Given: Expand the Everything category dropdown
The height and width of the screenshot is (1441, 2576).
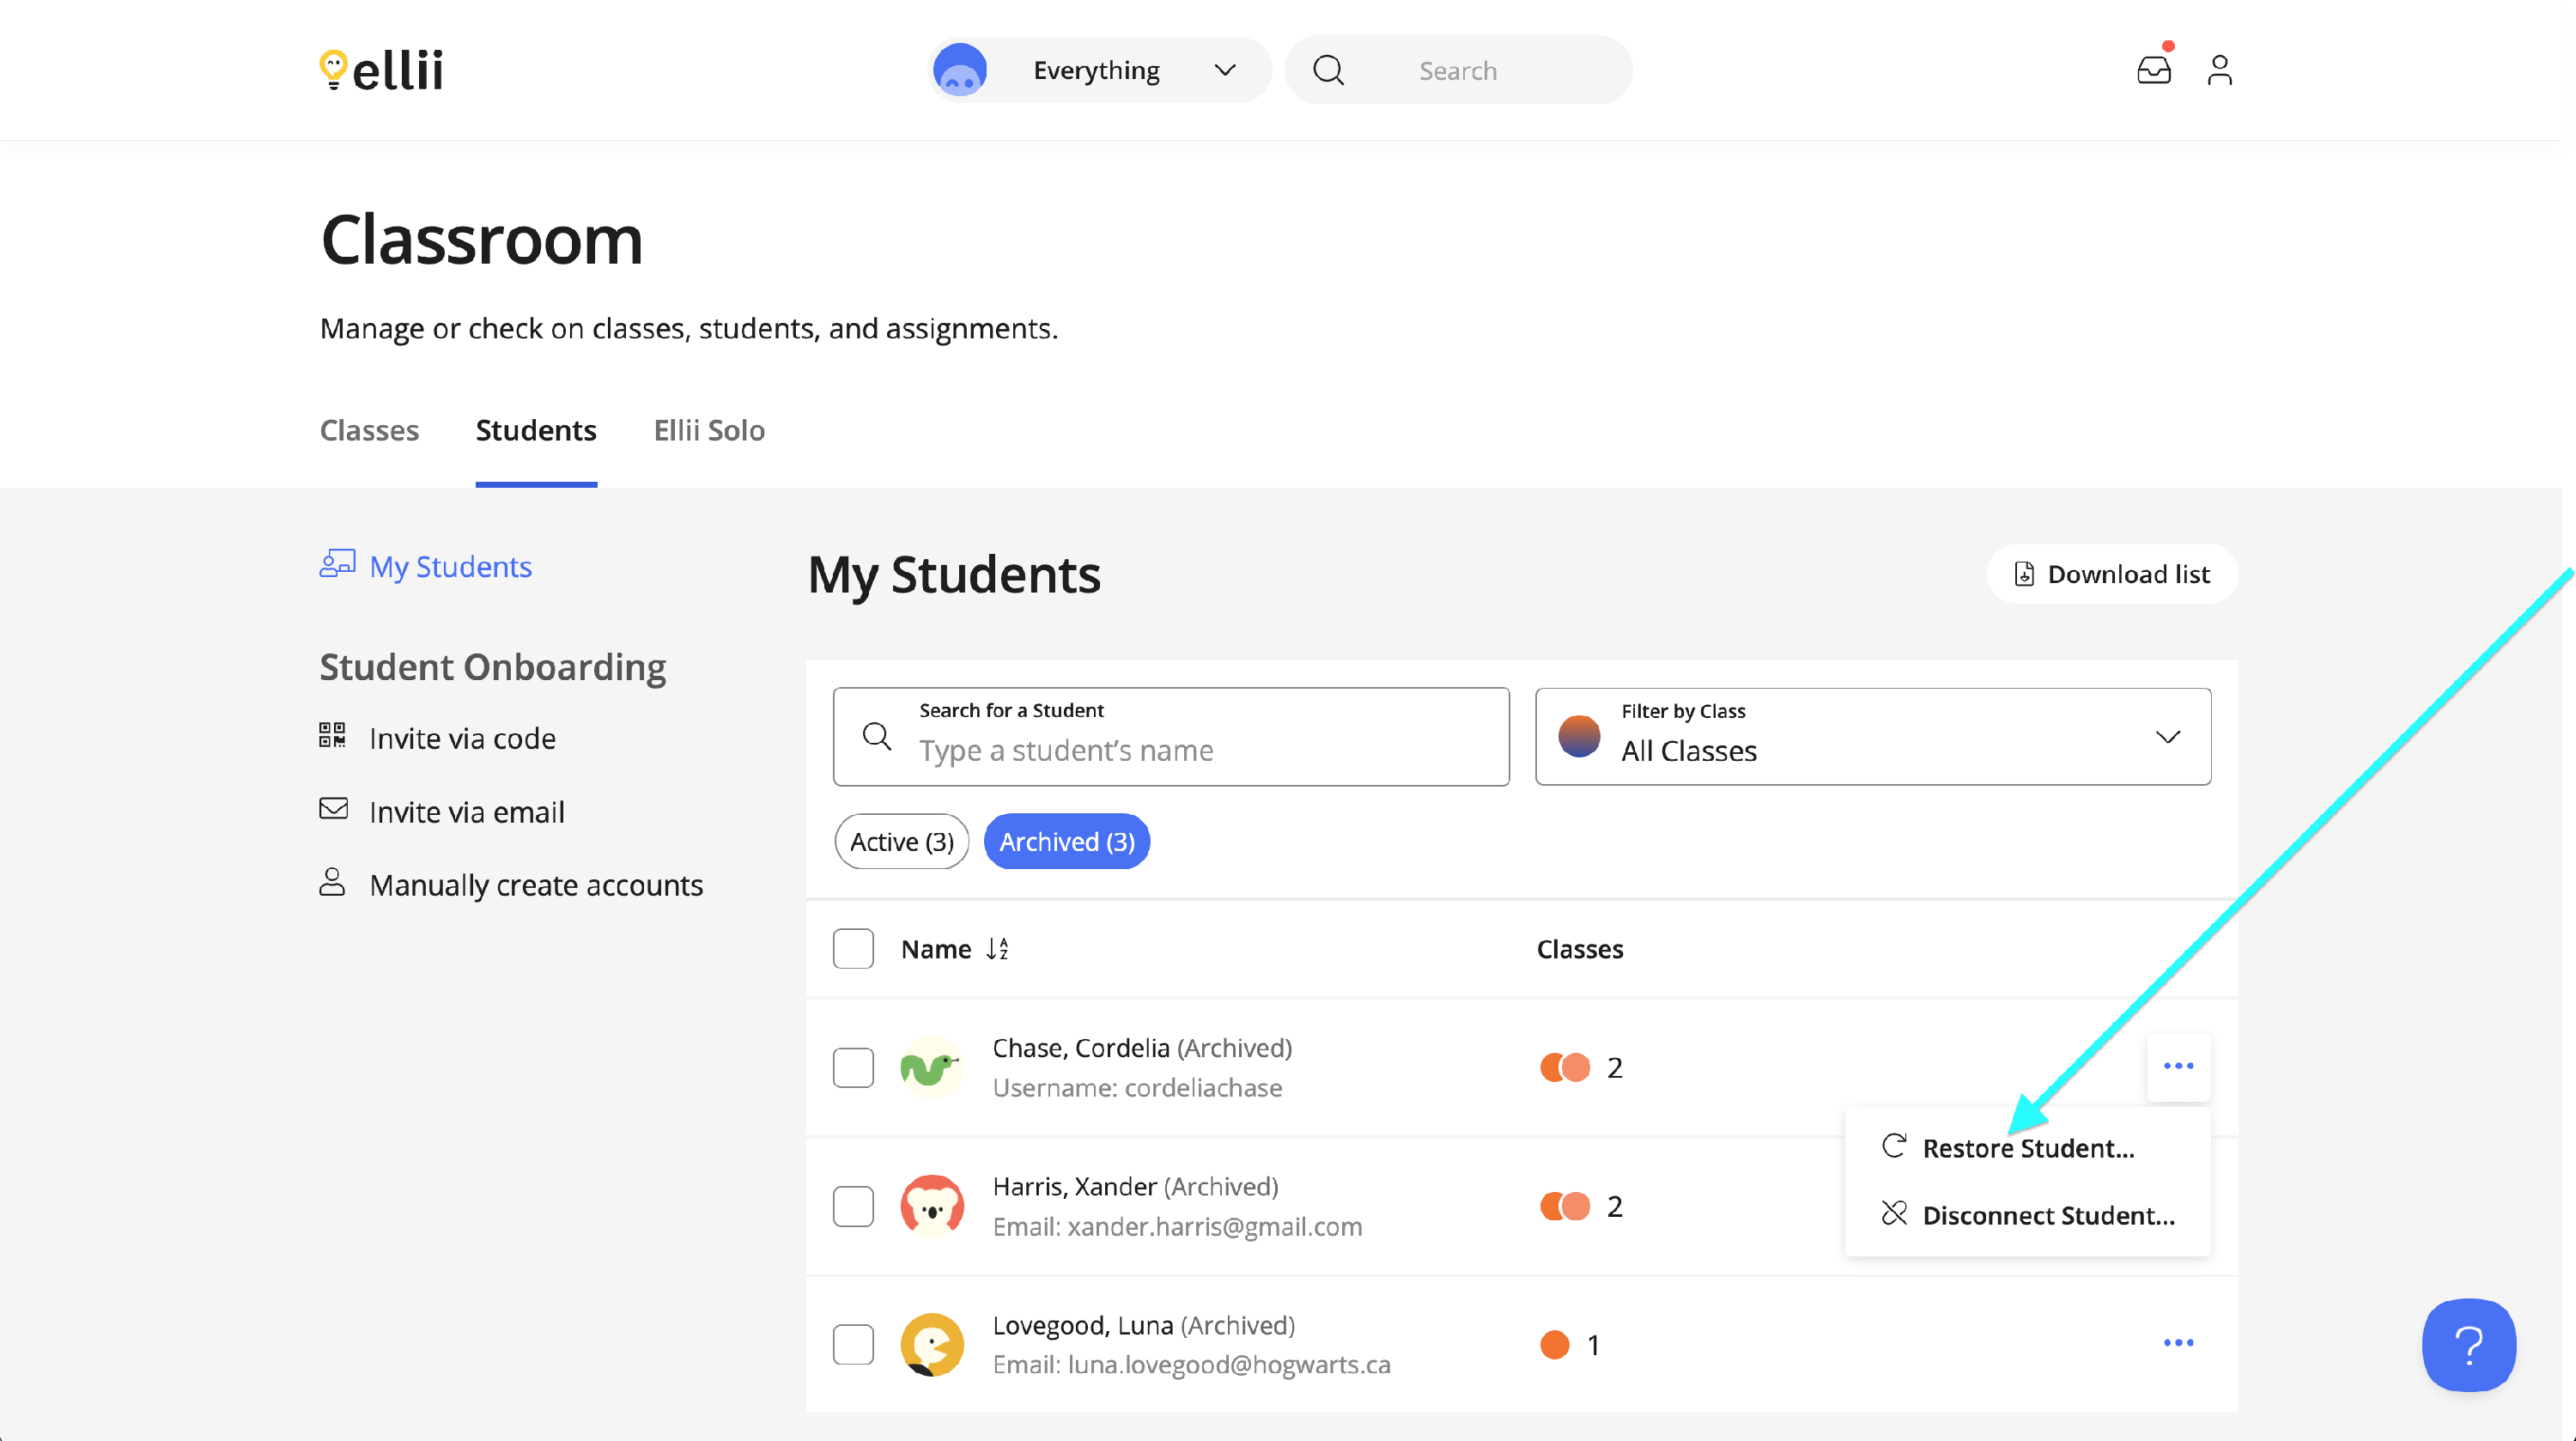Looking at the screenshot, I should (x=1099, y=70).
